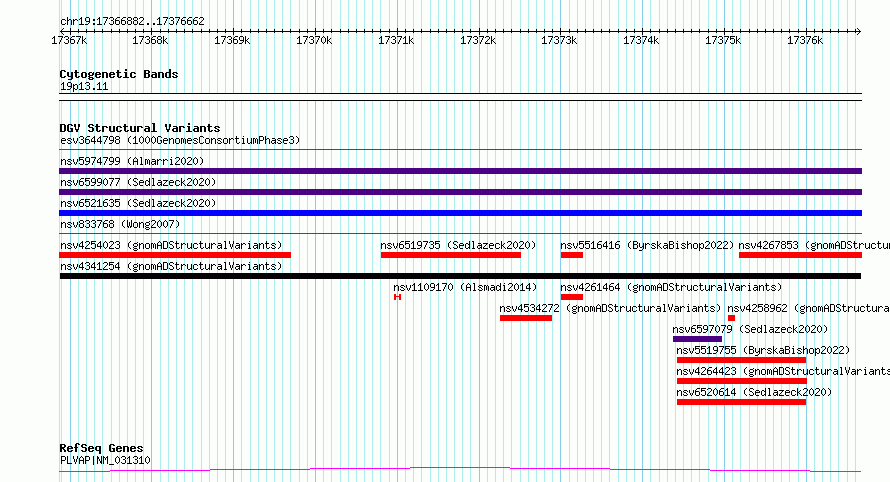Screen dimensions: 890x482
Task: Click the nsv6520614 red variant bar
Action: 741,402
